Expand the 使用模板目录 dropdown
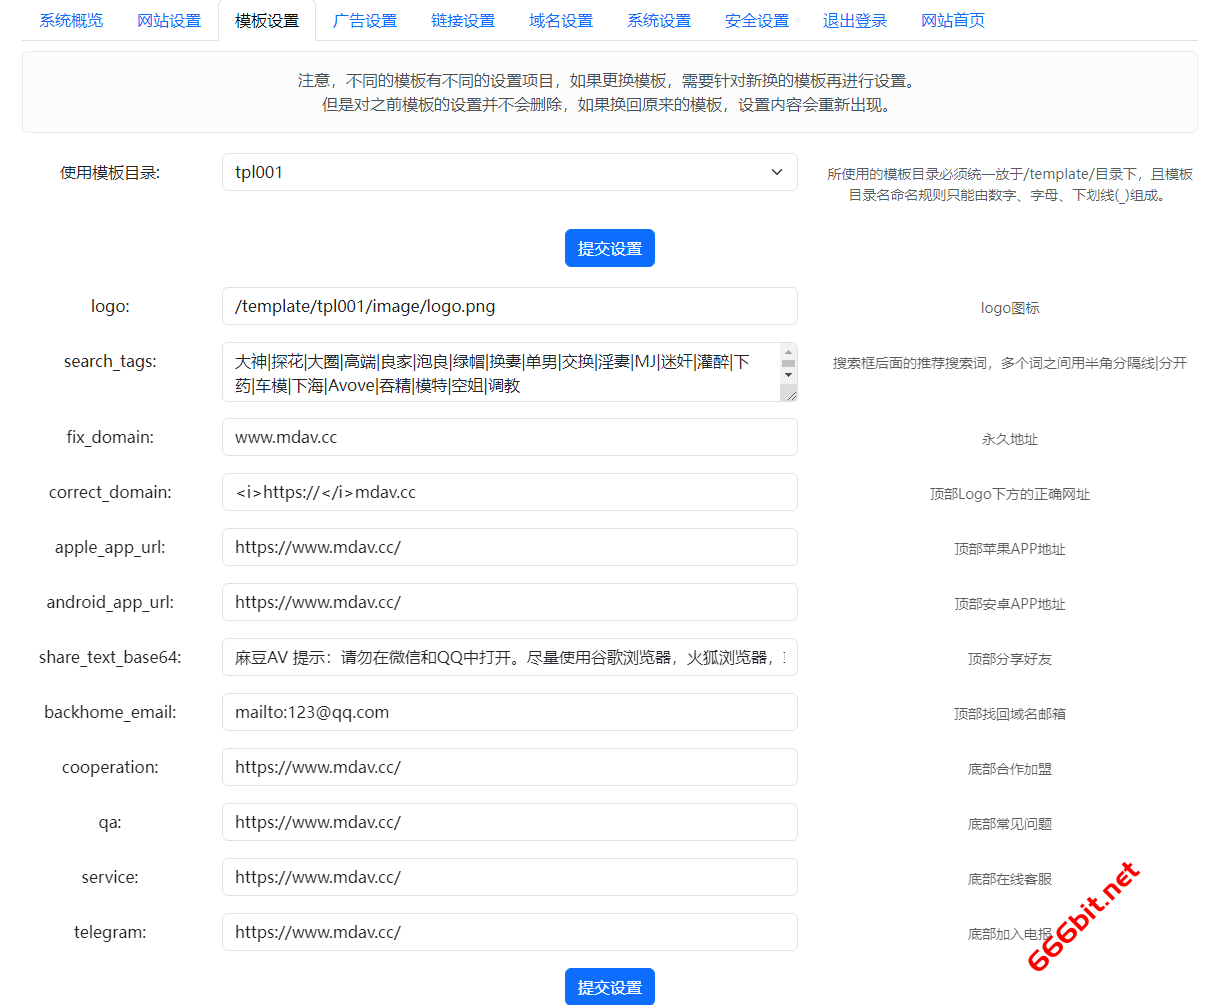The image size is (1214, 1005). tap(509, 172)
